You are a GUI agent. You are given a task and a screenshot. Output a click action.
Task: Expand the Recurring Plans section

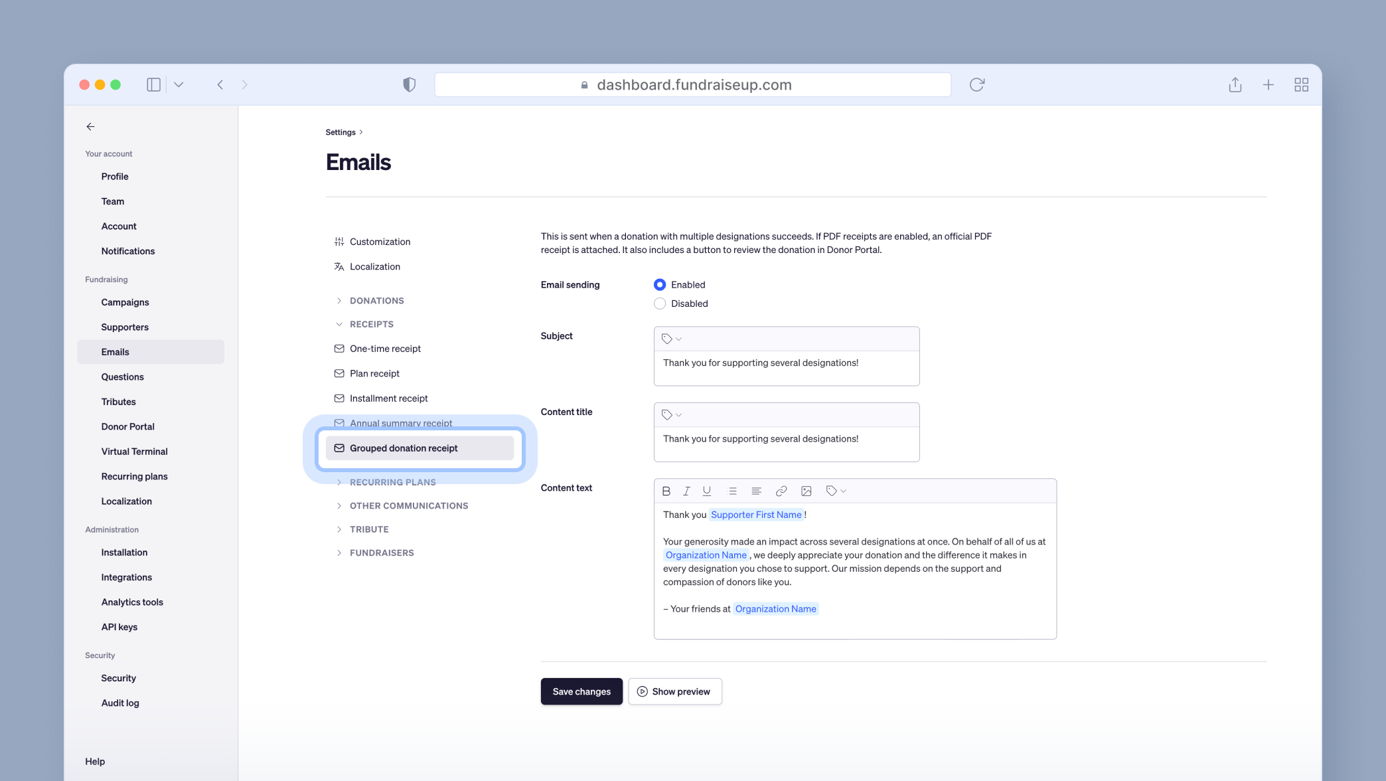coord(392,482)
